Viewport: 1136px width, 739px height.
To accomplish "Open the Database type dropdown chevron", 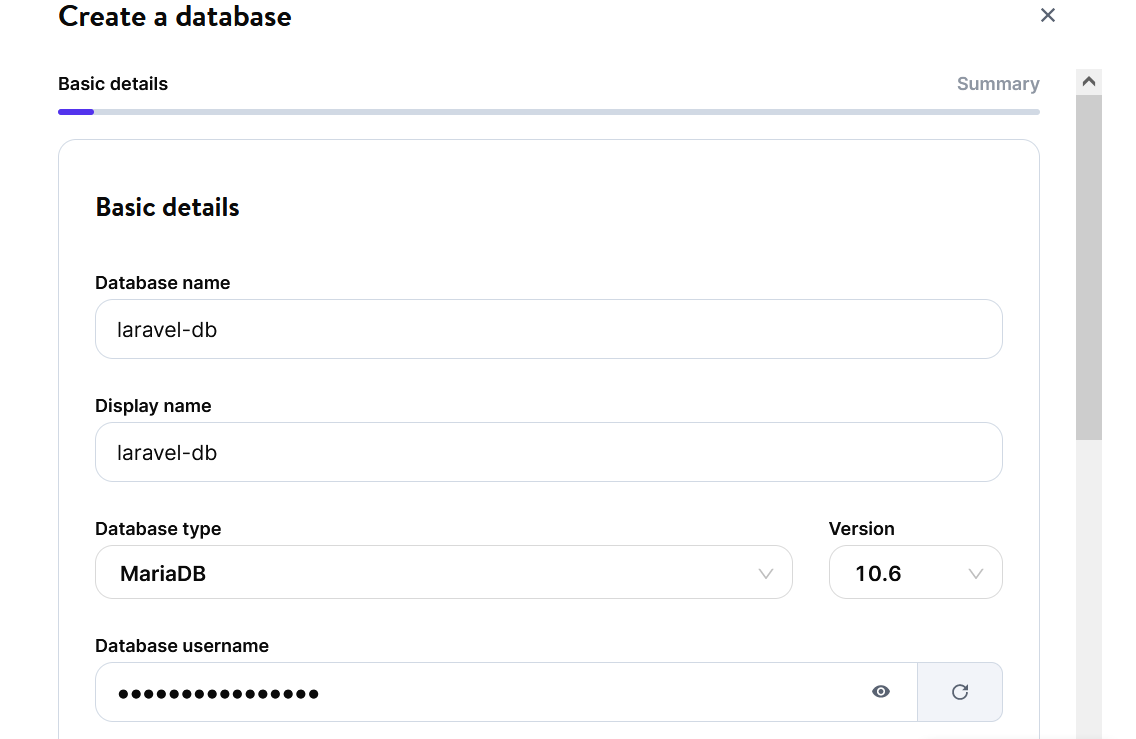I will click(x=766, y=573).
